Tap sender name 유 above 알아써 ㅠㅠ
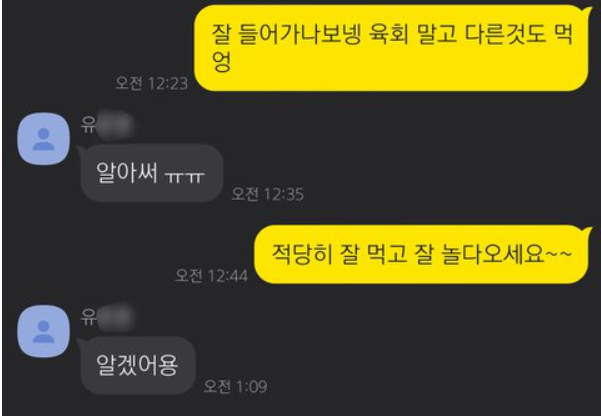Image resolution: width=601 pixels, height=417 pixels. pyautogui.click(x=89, y=125)
